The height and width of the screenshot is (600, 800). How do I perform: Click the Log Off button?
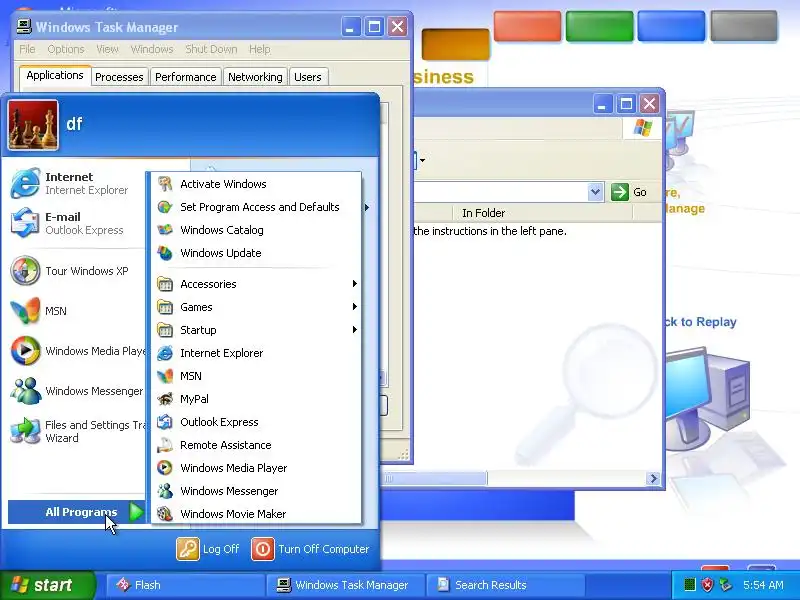pos(208,549)
